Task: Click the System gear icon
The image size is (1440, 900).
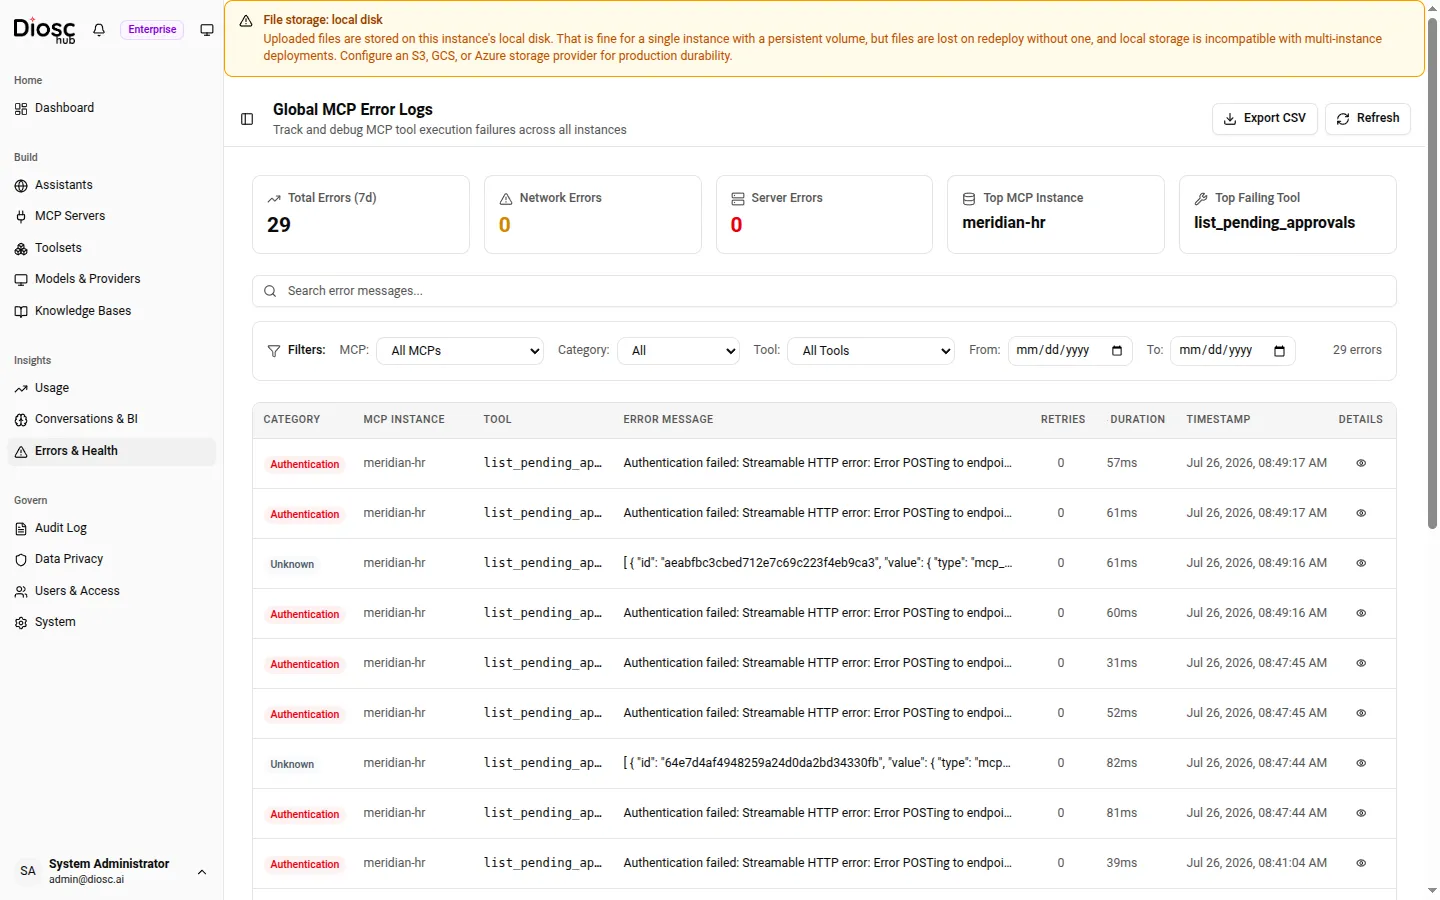Action: point(21,622)
